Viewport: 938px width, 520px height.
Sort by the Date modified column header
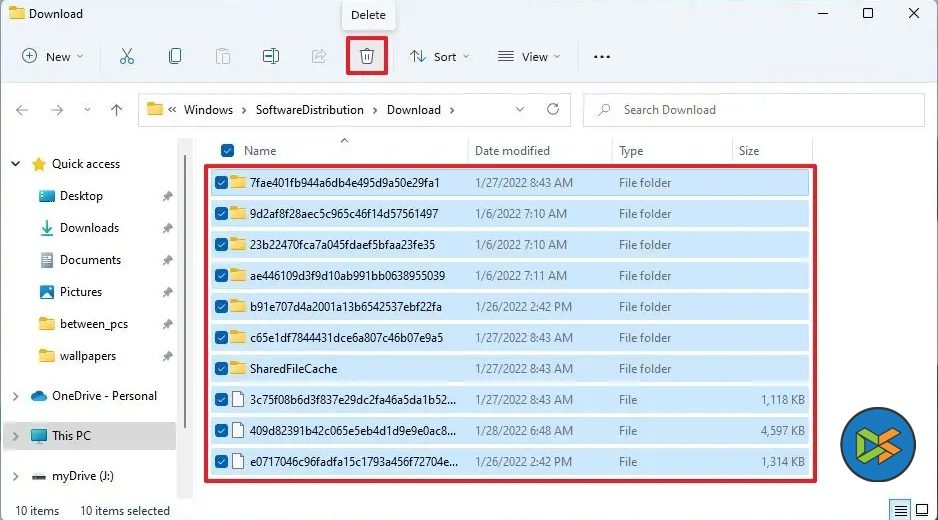512,151
